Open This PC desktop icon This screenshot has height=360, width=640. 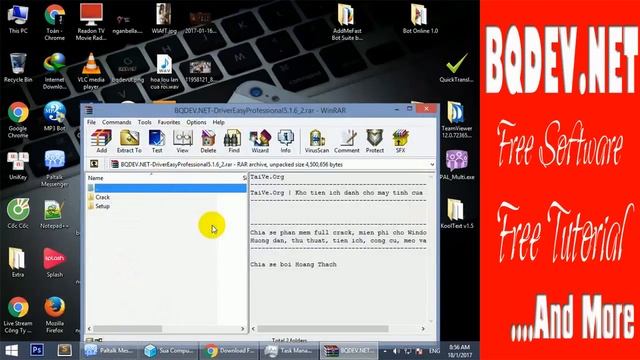click(18, 19)
